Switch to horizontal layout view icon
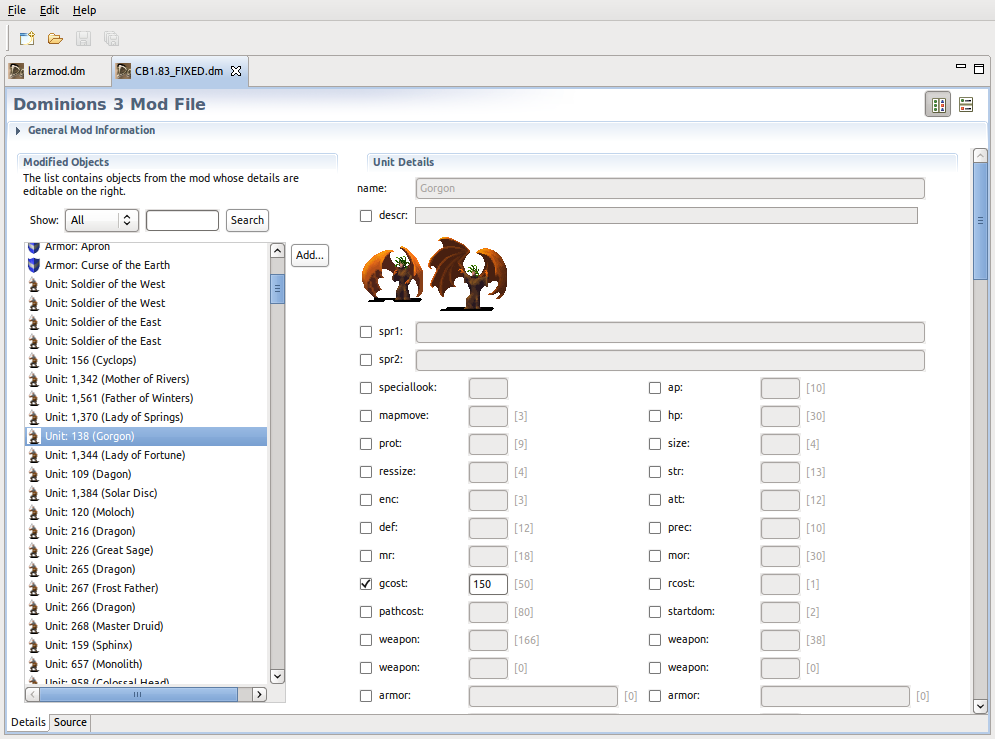This screenshot has width=995, height=739. [x=938, y=105]
